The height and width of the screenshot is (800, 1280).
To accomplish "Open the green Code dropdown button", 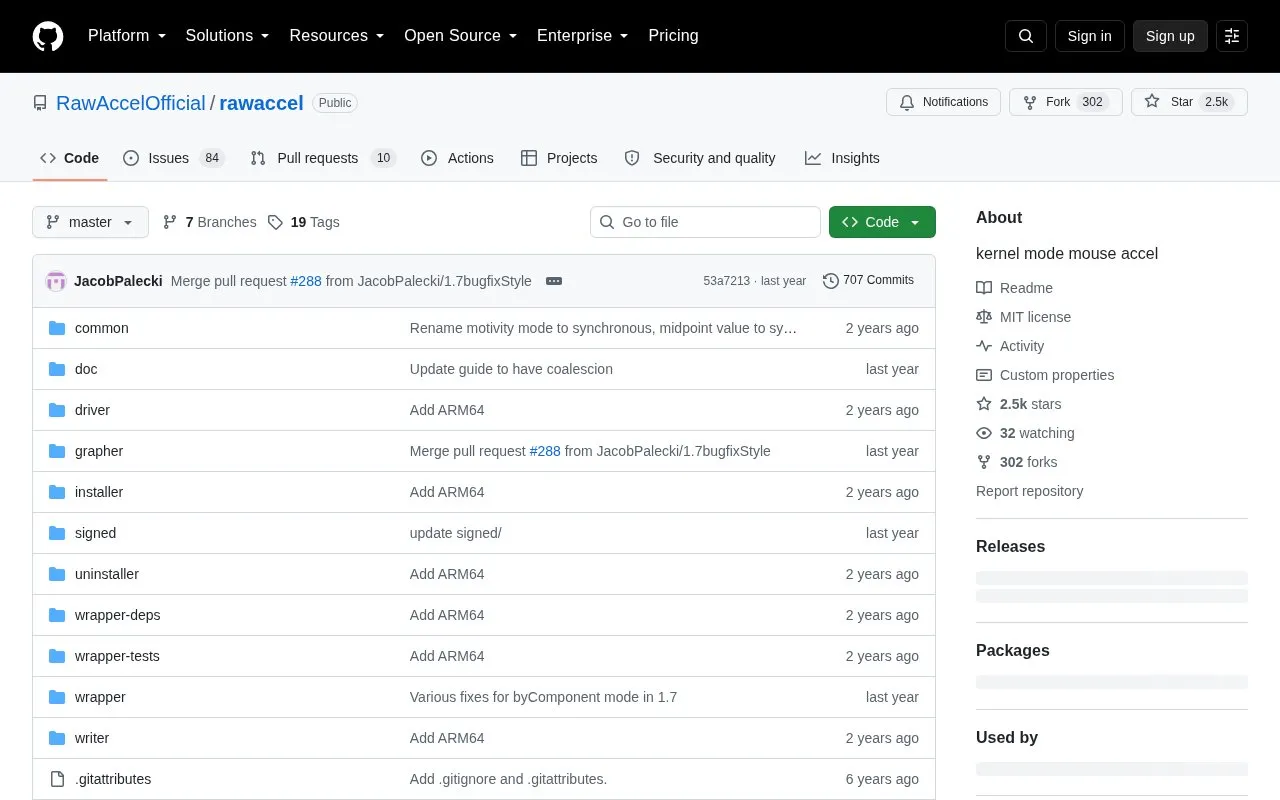I will [882, 222].
